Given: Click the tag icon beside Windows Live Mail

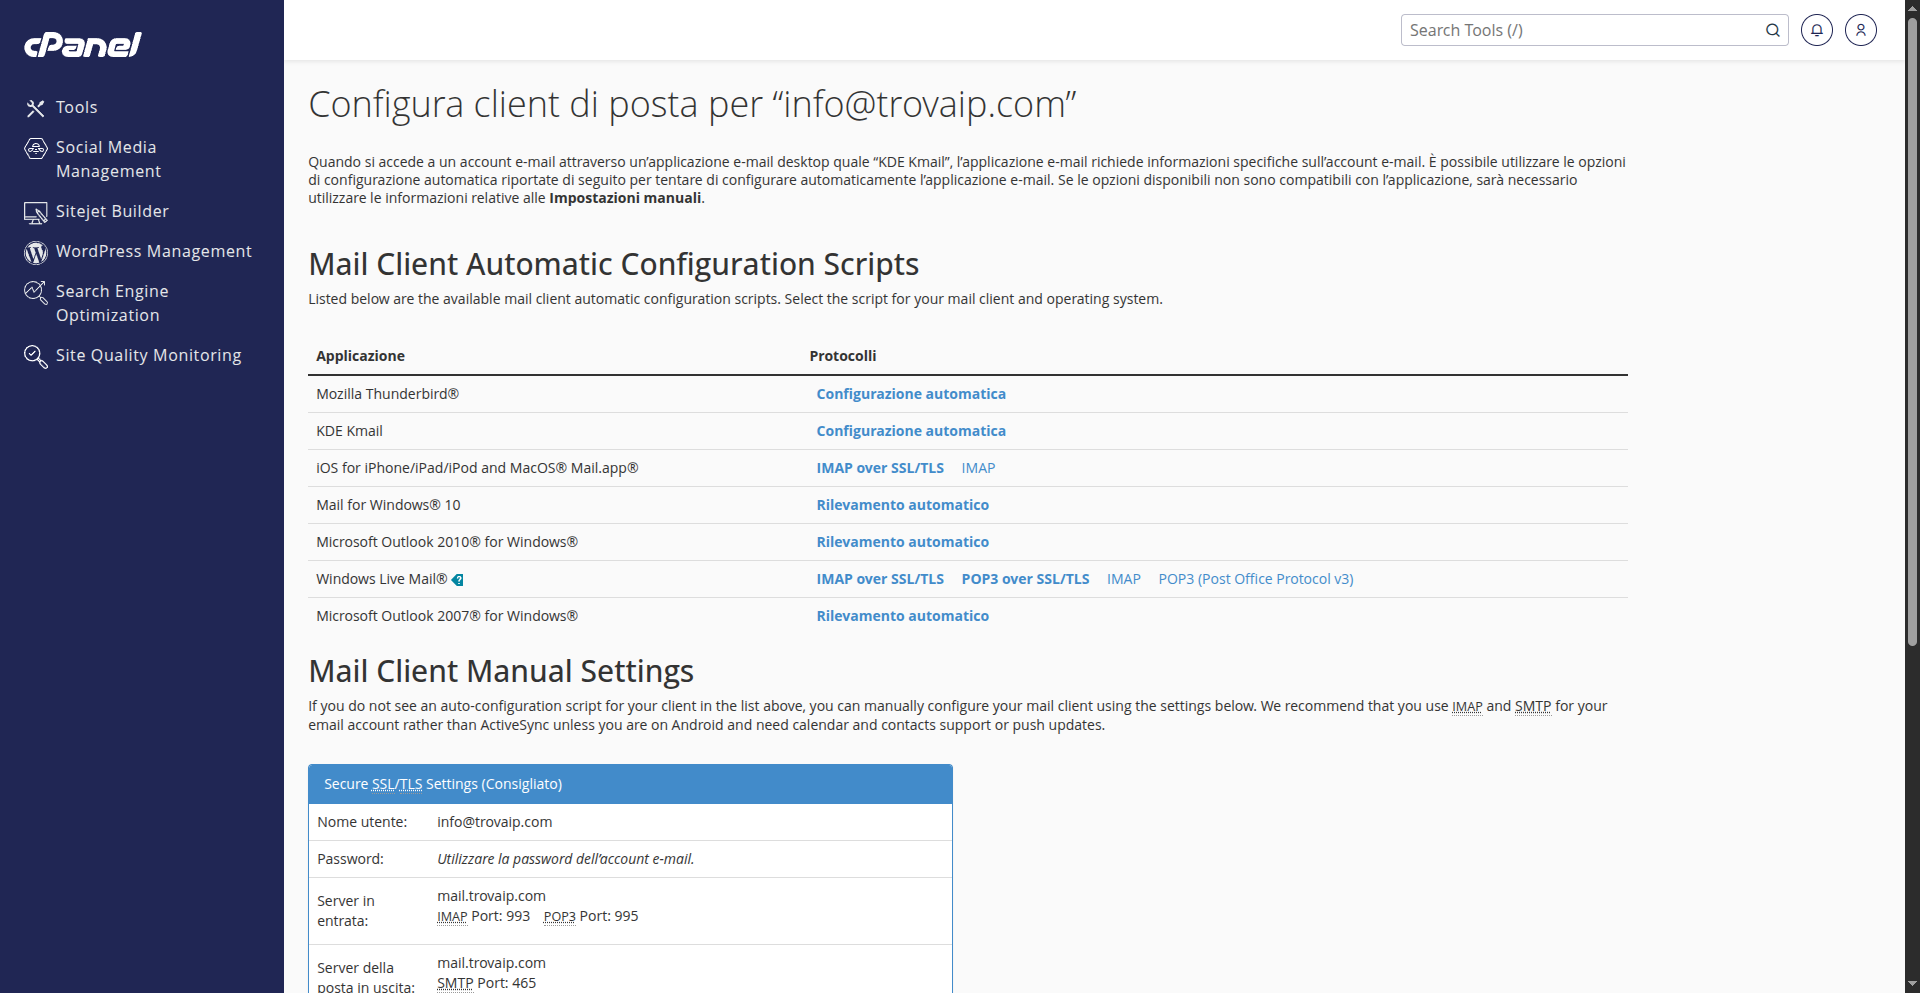Looking at the screenshot, I should coord(458,580).
